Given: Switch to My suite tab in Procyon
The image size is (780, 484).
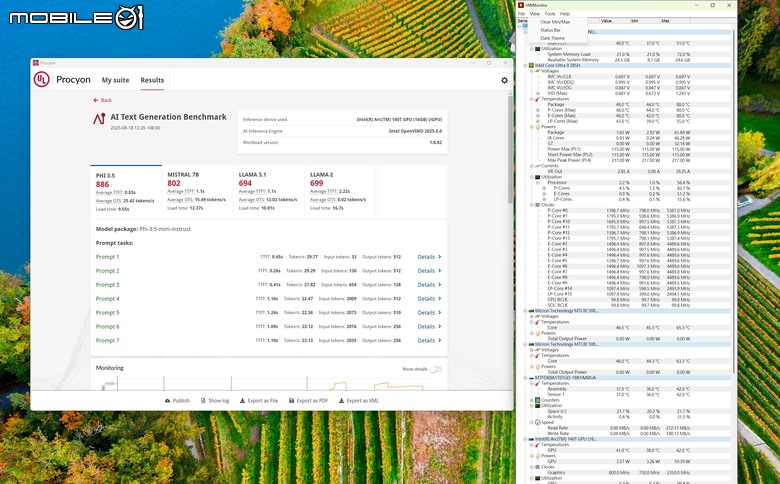Looking at the screenshot, I should [115, 80].
